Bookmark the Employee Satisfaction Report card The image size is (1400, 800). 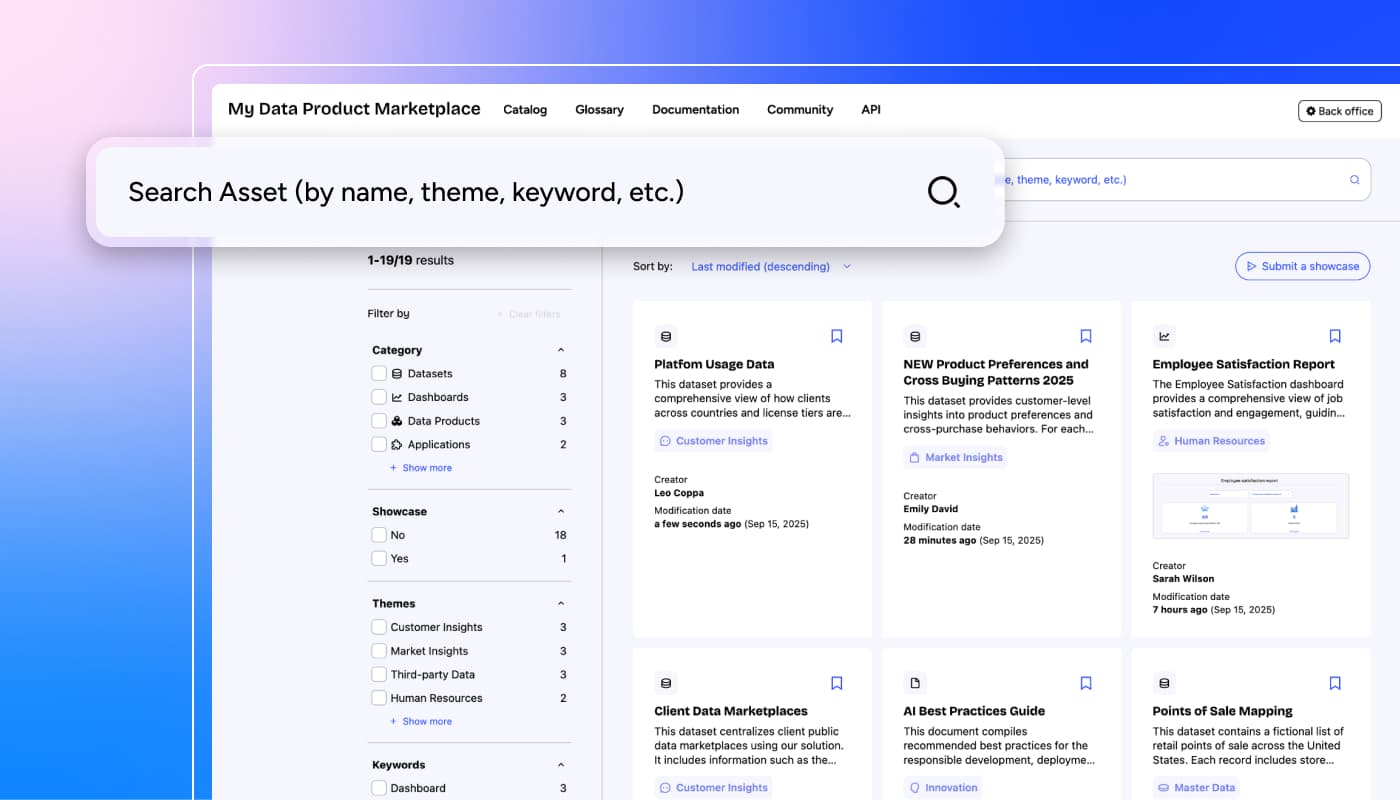(1335, 336)
